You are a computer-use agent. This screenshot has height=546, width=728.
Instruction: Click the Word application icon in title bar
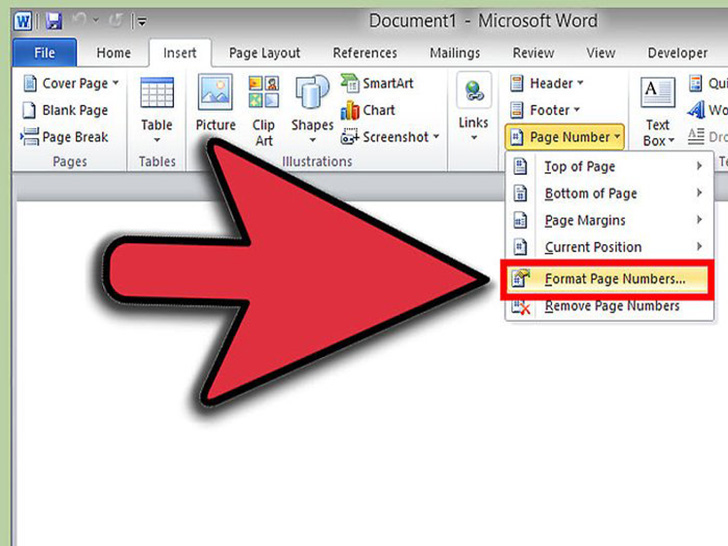click(22, 21)
